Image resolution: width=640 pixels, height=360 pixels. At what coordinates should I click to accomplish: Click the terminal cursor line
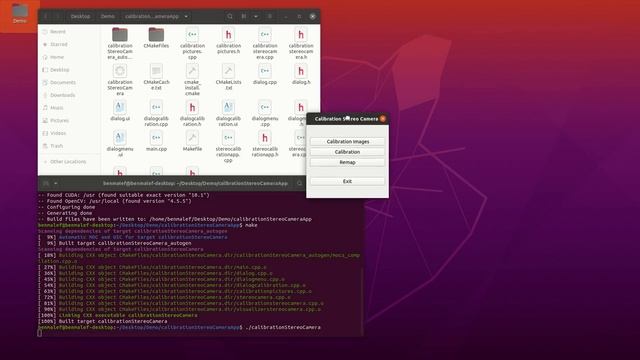coord(40,333)
